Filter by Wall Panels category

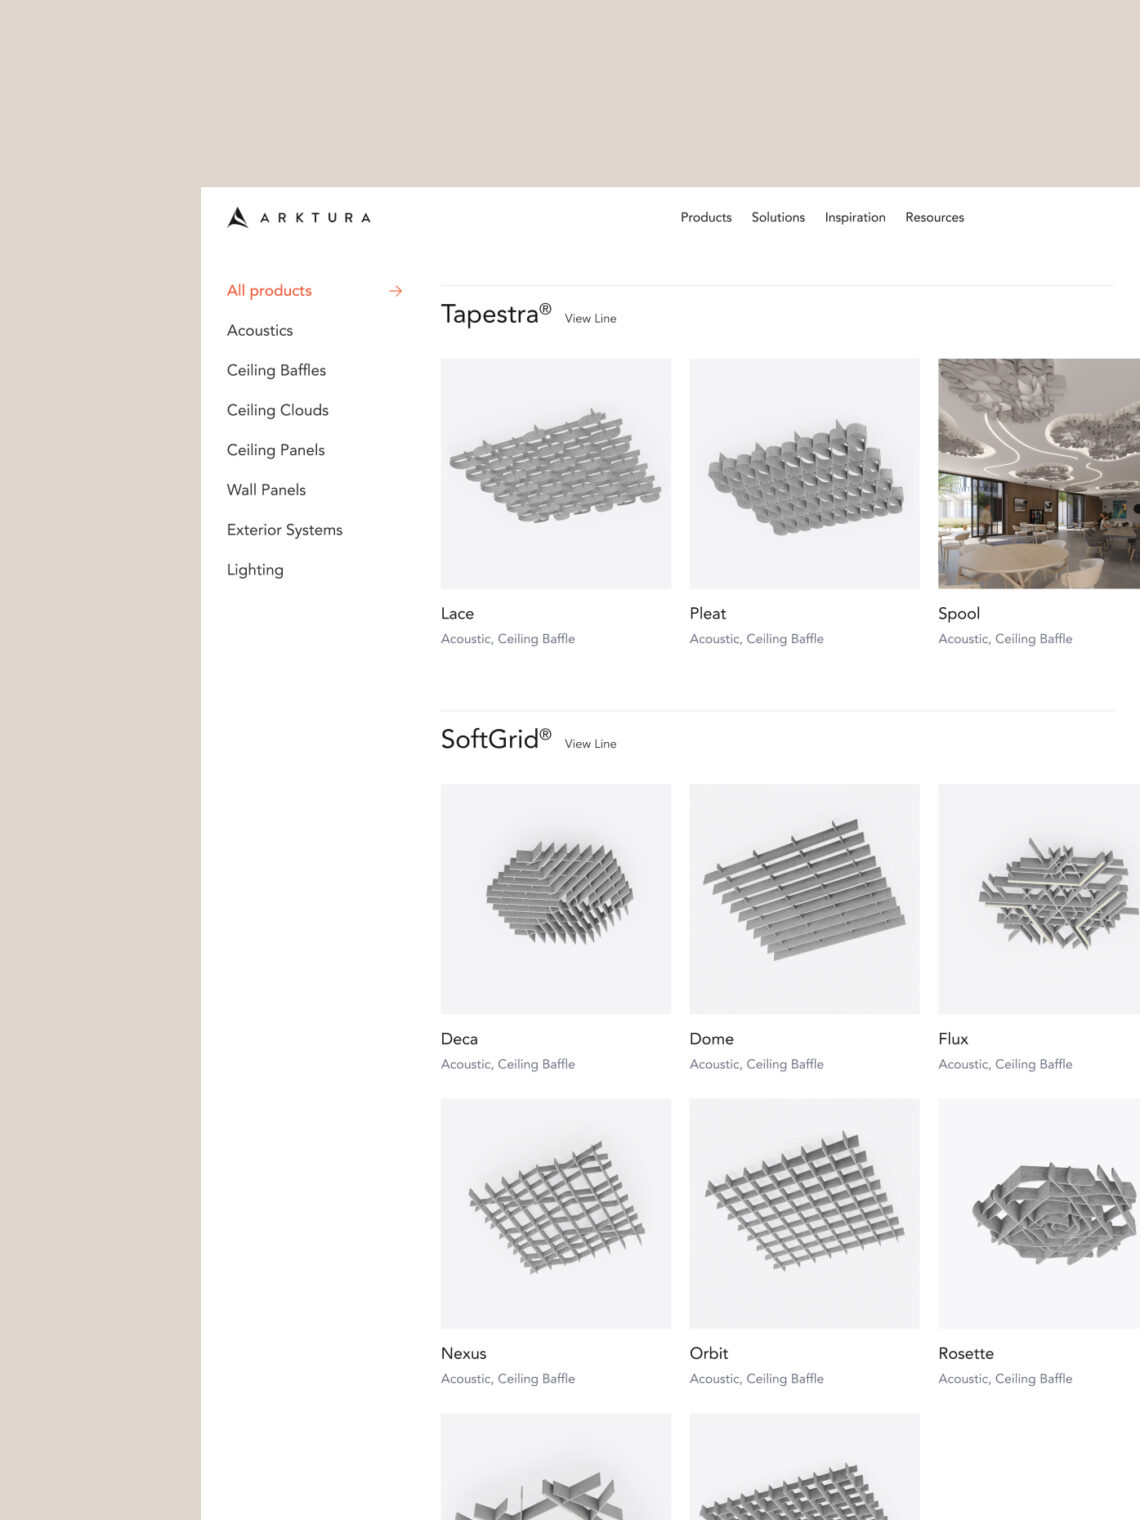pos(266,490)
